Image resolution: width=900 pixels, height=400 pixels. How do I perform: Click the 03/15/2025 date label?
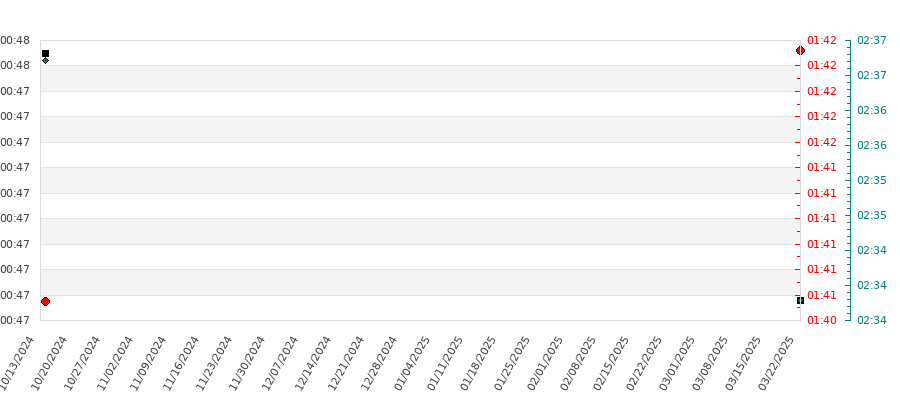click(743, 363)
